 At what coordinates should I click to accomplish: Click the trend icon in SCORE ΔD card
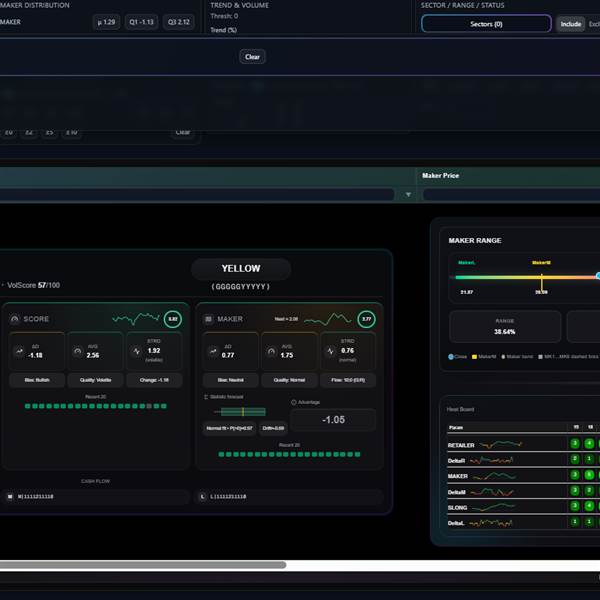click(x=21, y=351)
